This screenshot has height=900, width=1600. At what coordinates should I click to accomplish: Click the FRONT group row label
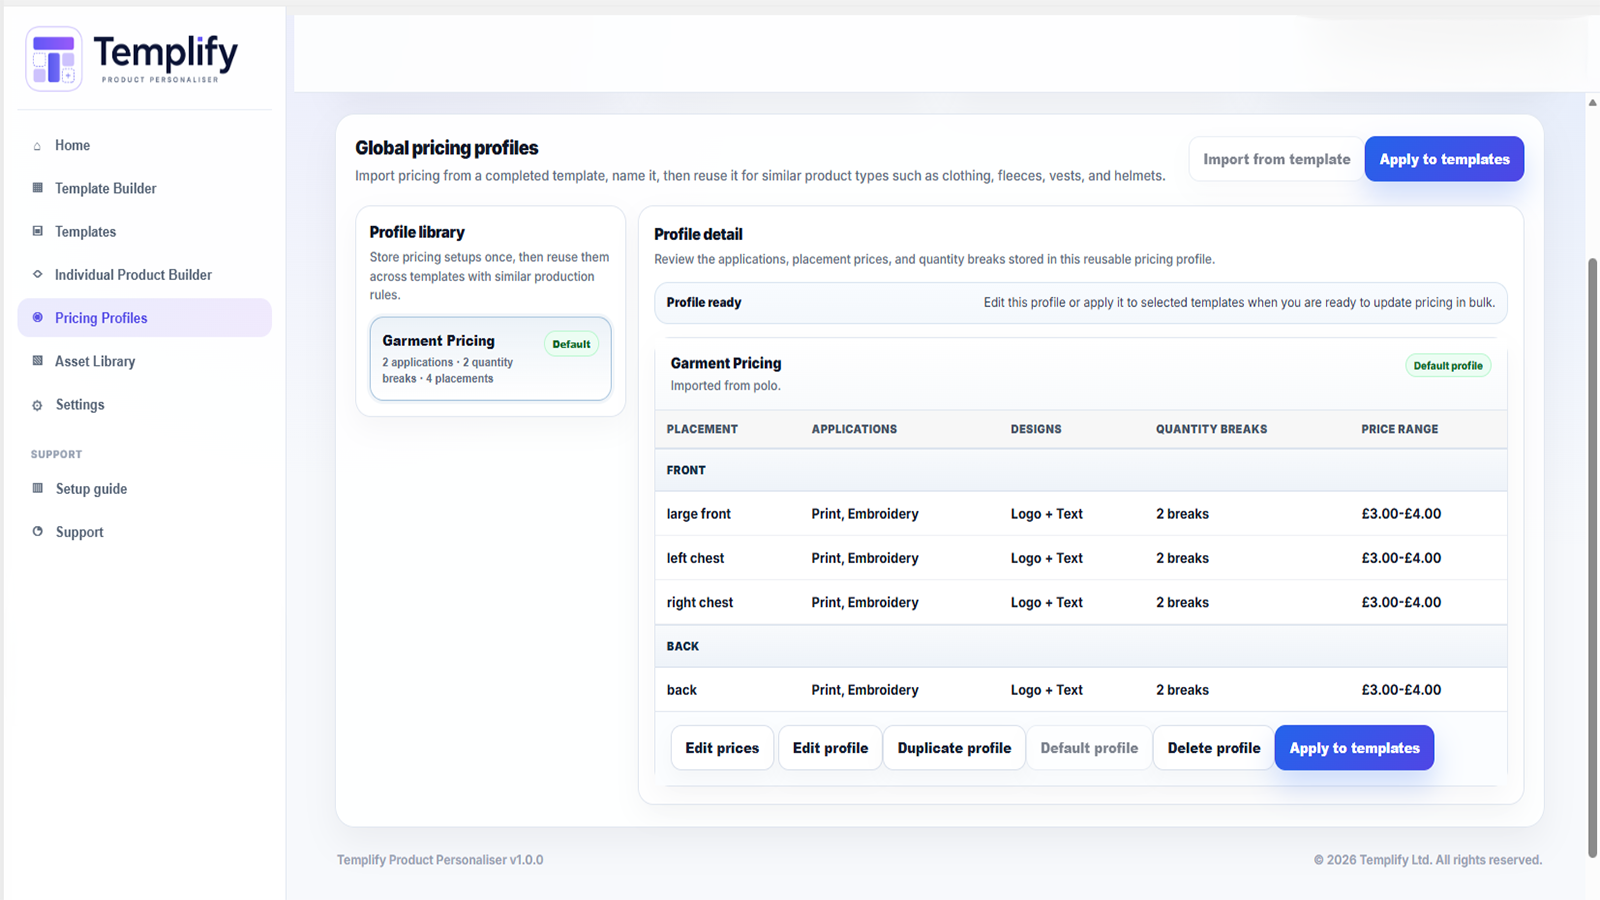[x=686, y=470]
